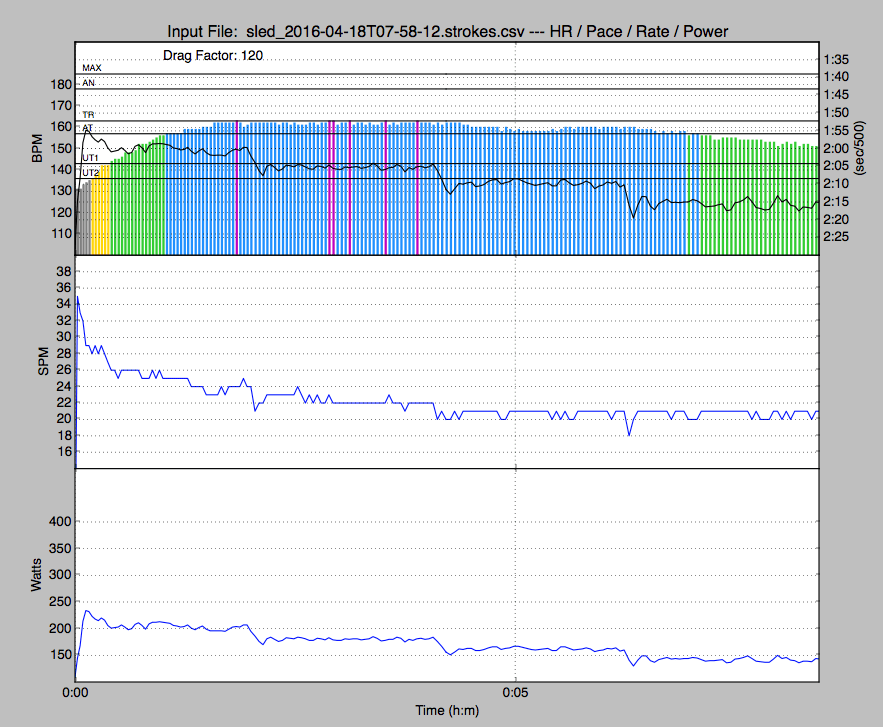Click the UT1 zone label
The height and width of the screenshot is (727, 883).
coord(90,158)
